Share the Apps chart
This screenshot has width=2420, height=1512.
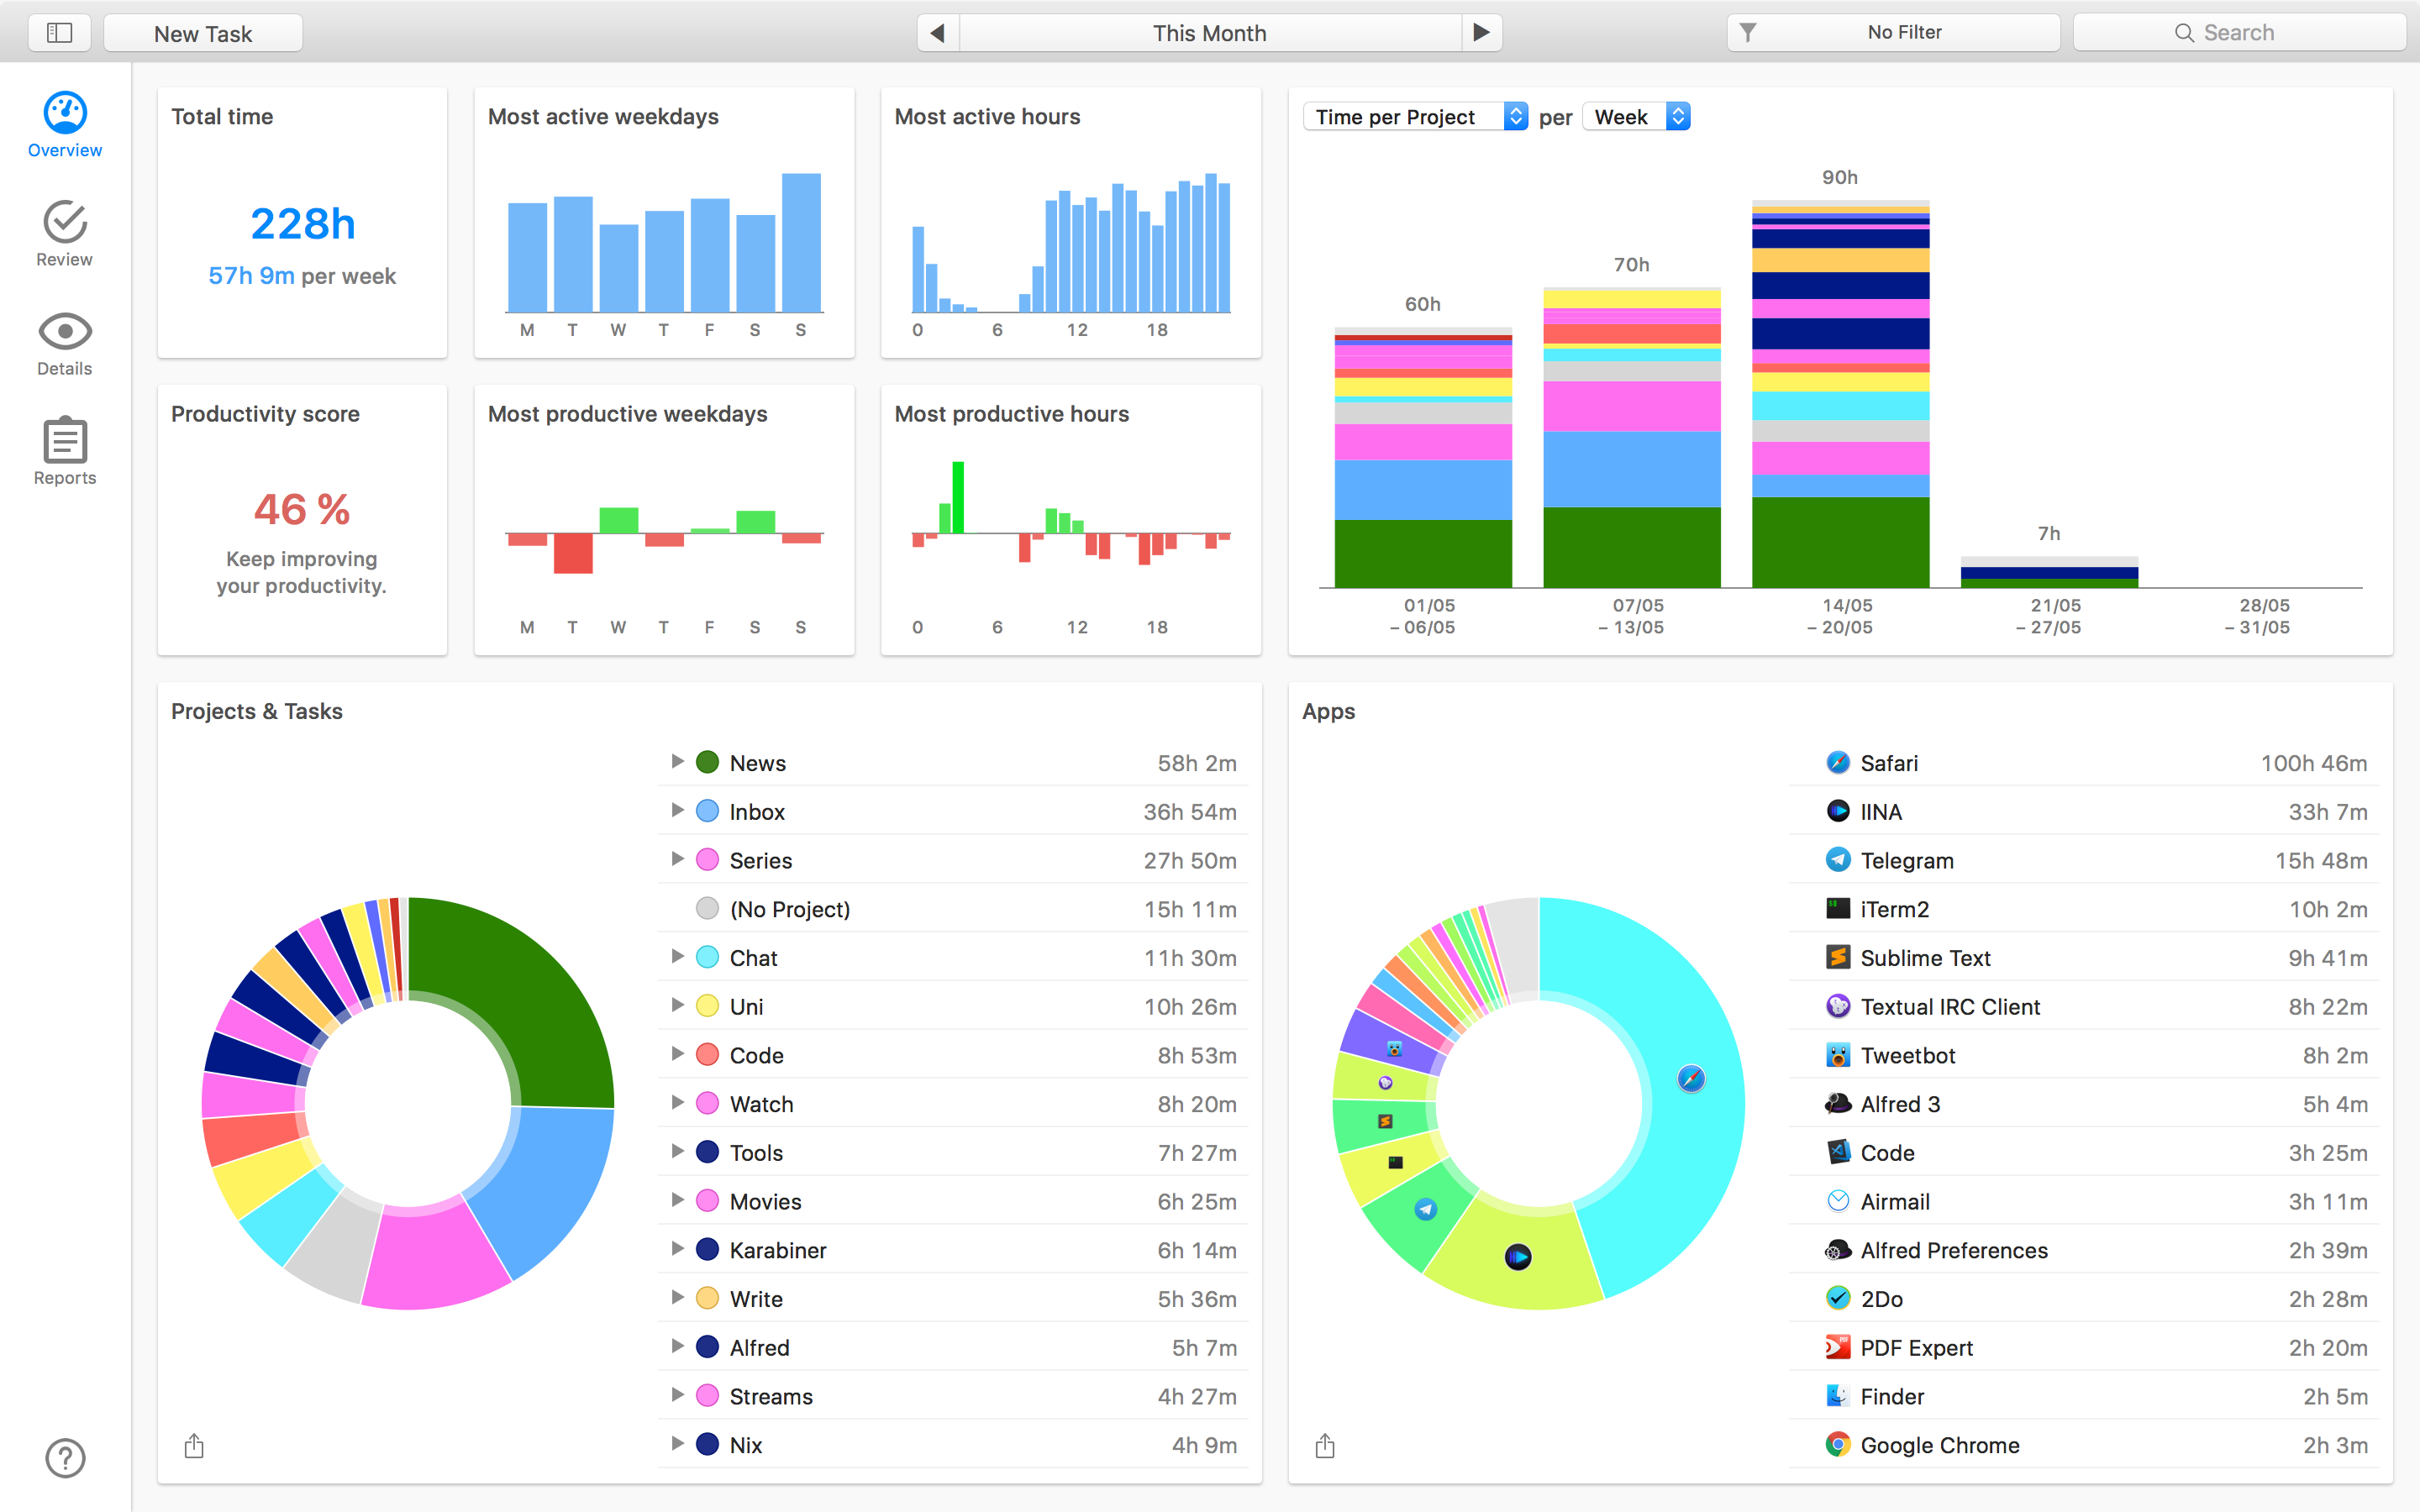1325,1445
